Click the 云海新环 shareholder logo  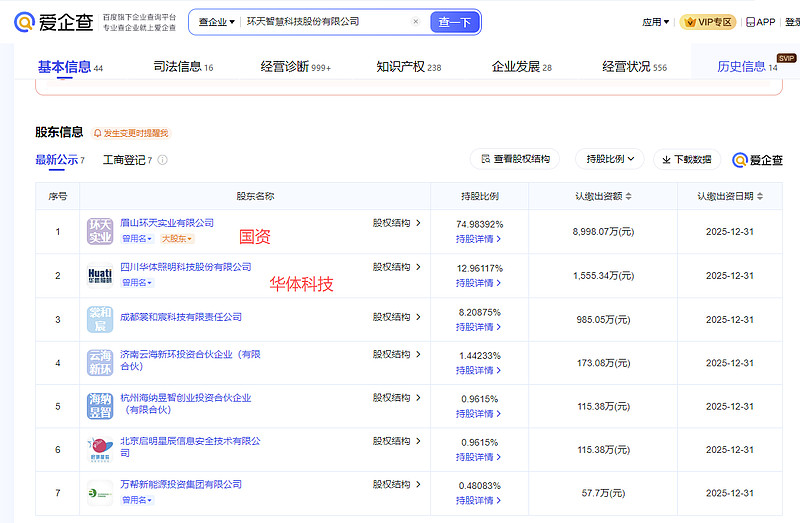(100, 362)
